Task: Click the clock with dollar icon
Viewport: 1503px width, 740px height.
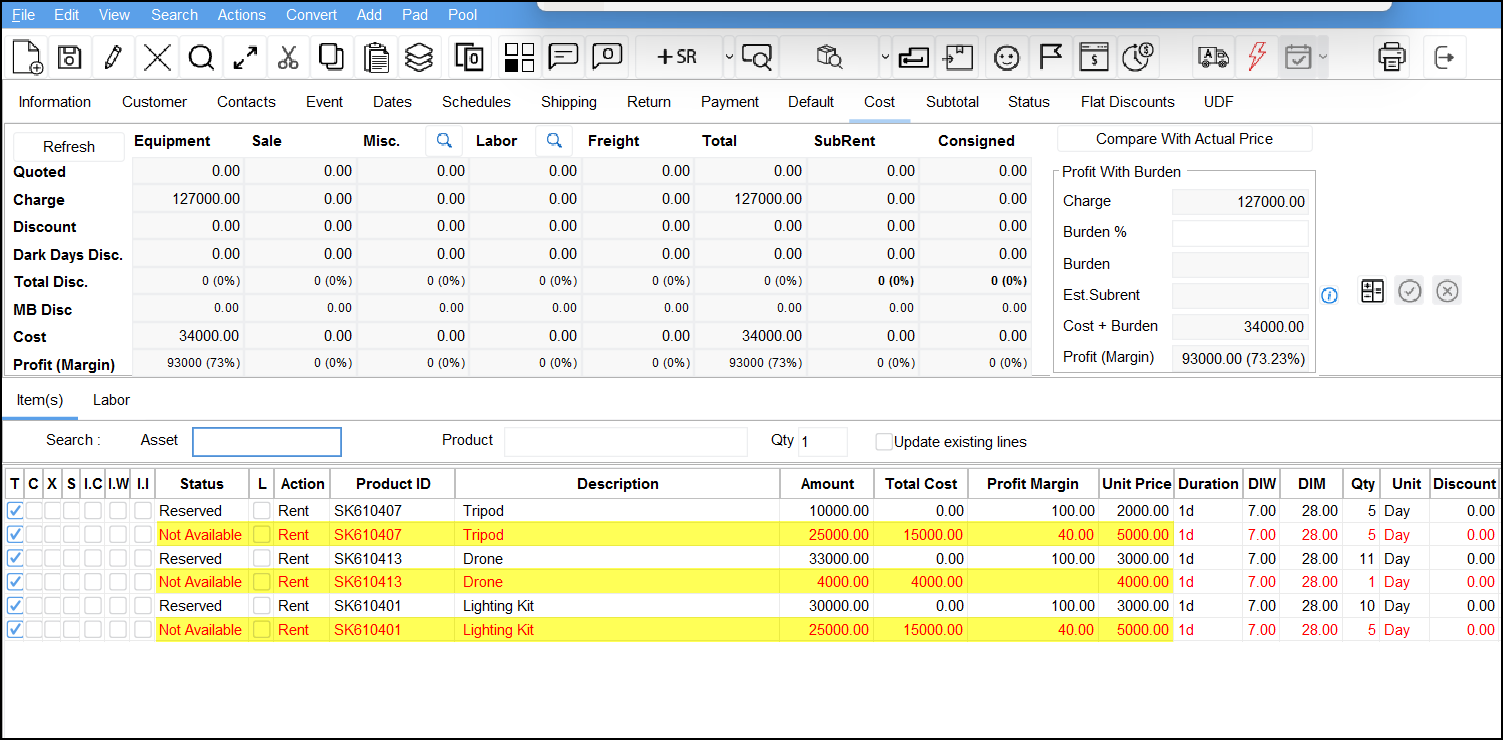Action: [1137, 57]
